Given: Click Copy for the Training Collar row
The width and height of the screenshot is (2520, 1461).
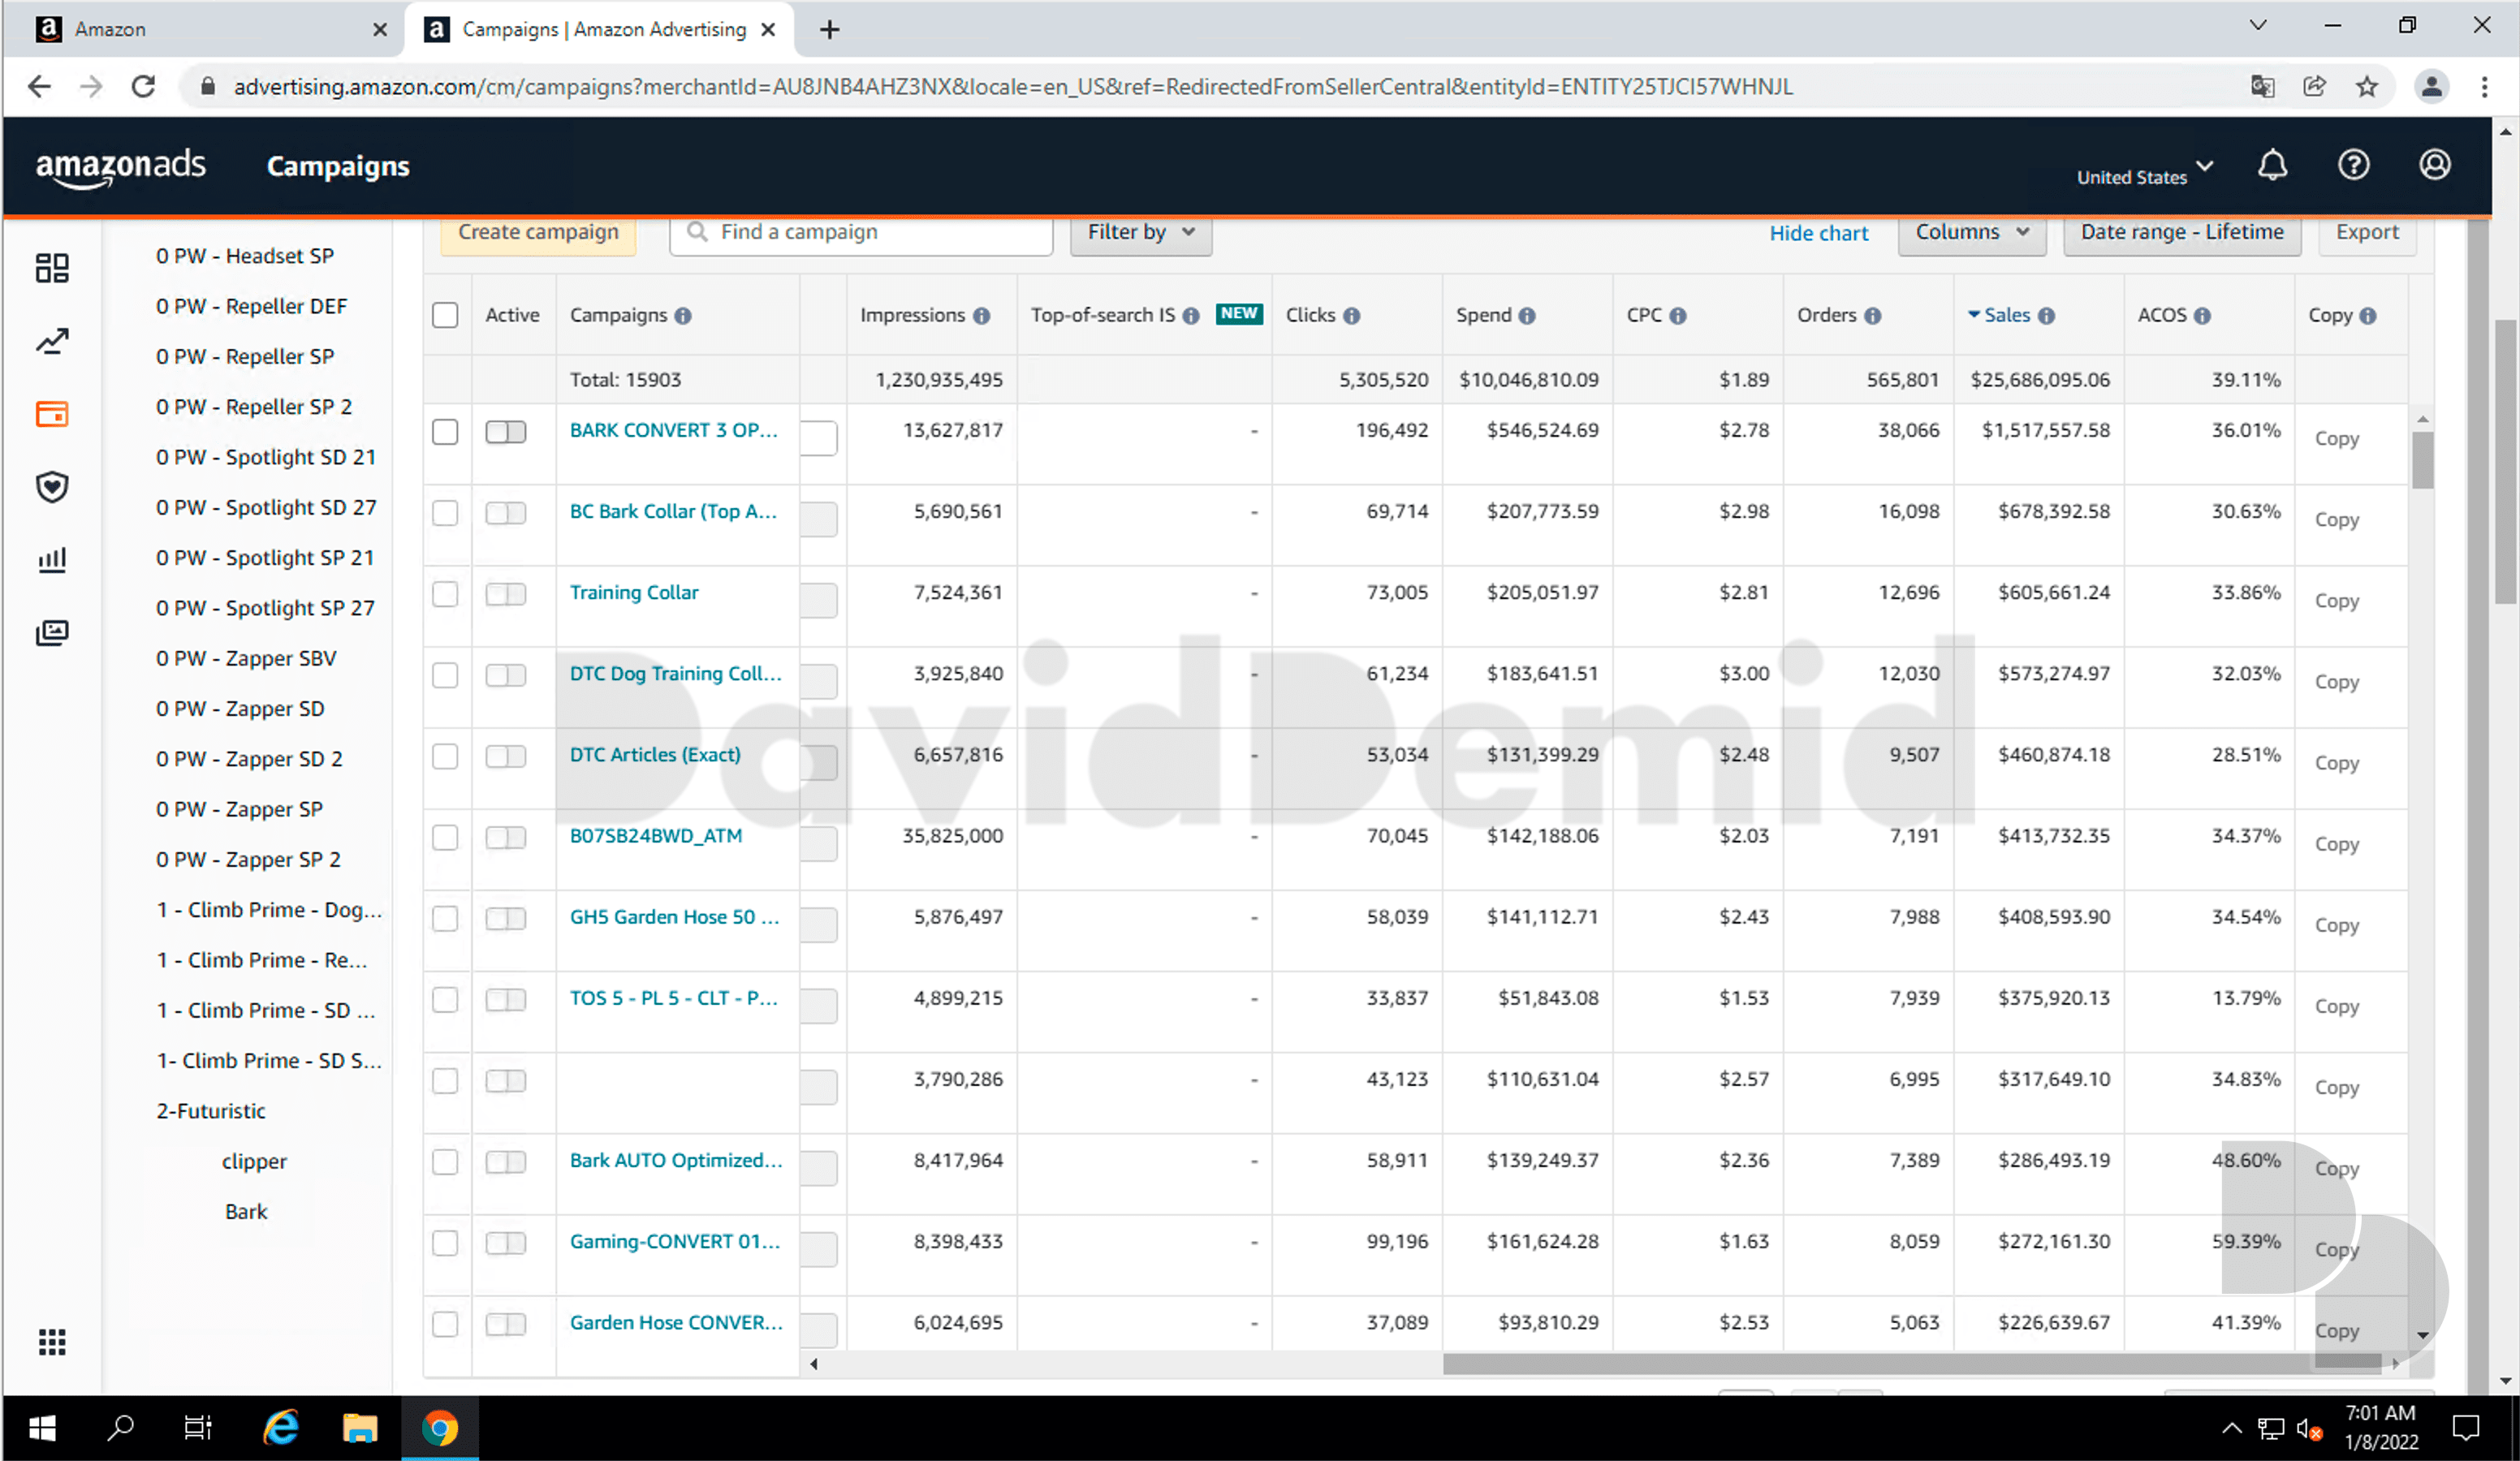Looking at the screenshot, I should pos(2336,601).
